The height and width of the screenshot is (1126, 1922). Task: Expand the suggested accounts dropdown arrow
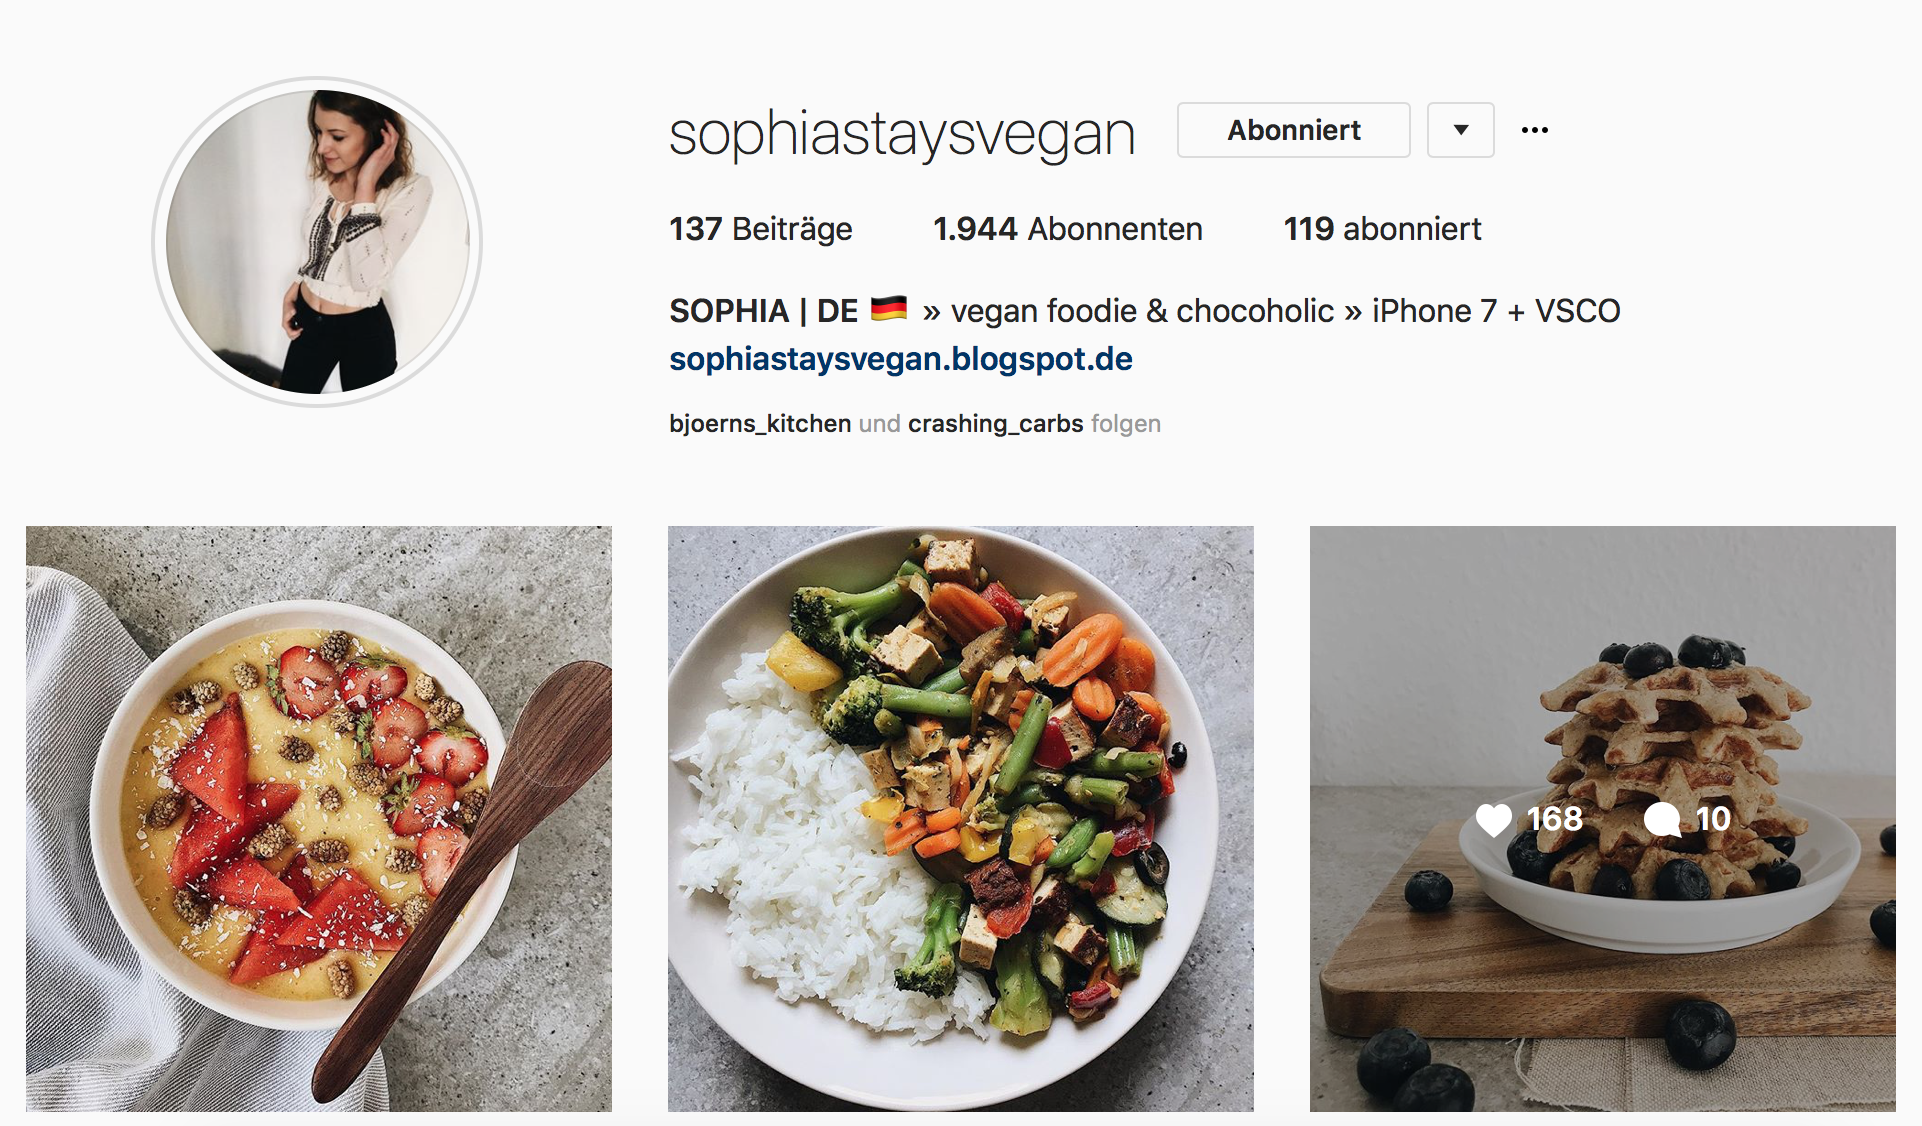pos(1460,130)
